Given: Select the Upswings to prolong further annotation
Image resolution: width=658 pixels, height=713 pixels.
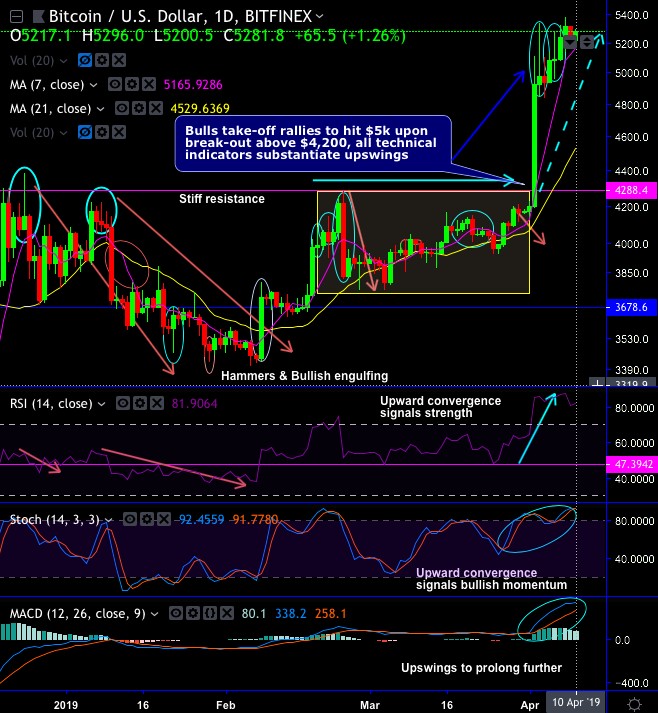Looking at the screenshot, I should click(481, 668).
